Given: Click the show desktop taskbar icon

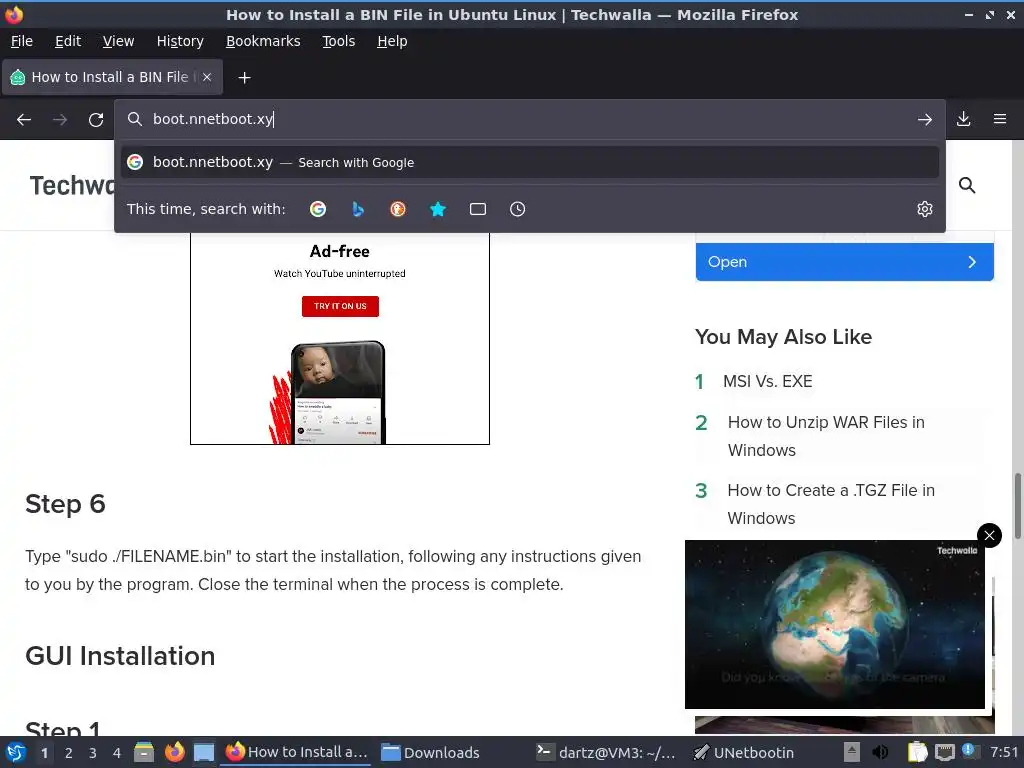Looking at the screenshot, I should coord(204,752).
